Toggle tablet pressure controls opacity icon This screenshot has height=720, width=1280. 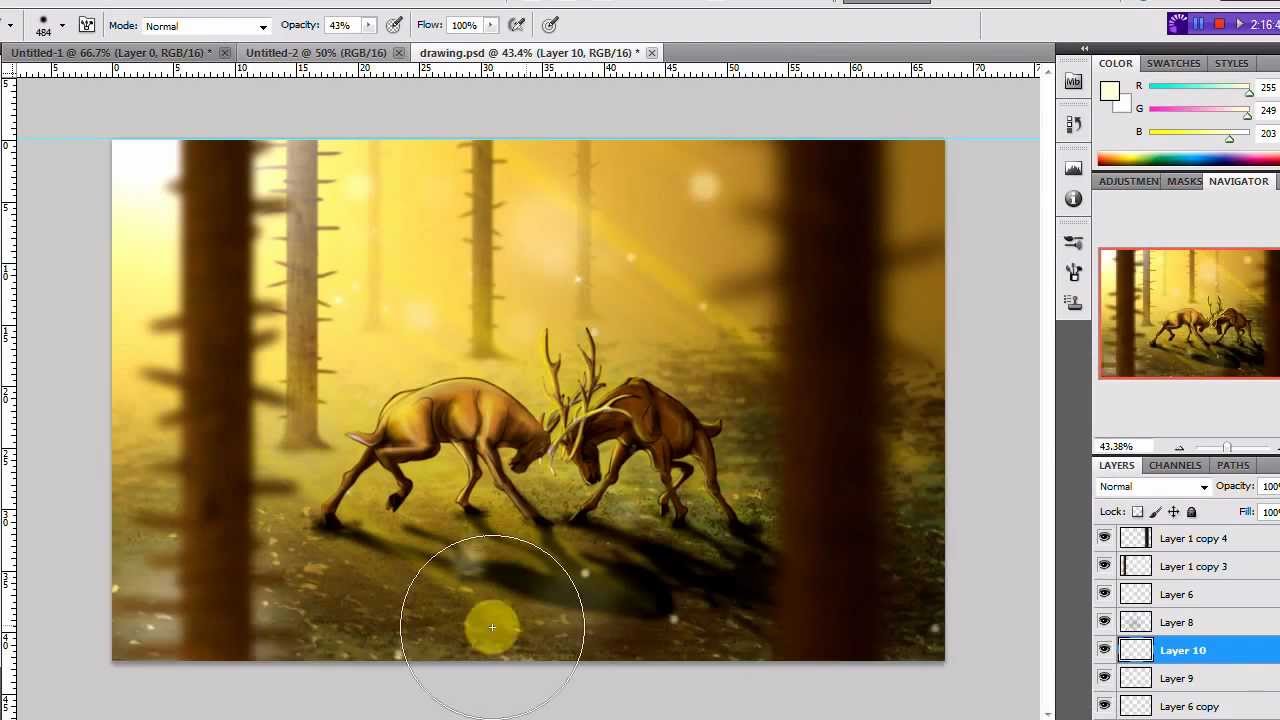tap(395, 25)
